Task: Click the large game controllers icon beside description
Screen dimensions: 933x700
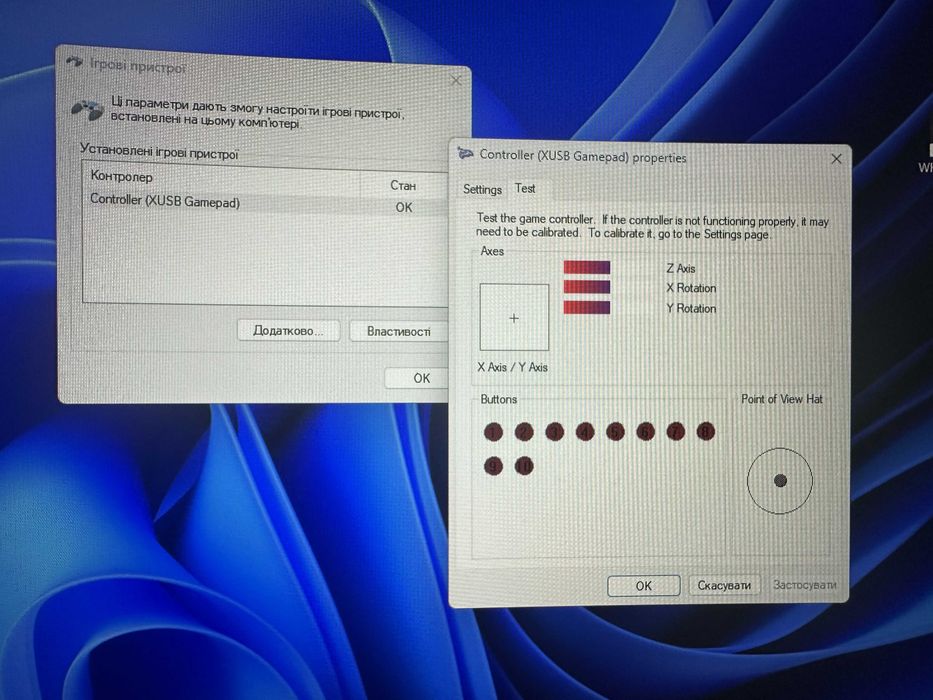Action: [87, 110]
